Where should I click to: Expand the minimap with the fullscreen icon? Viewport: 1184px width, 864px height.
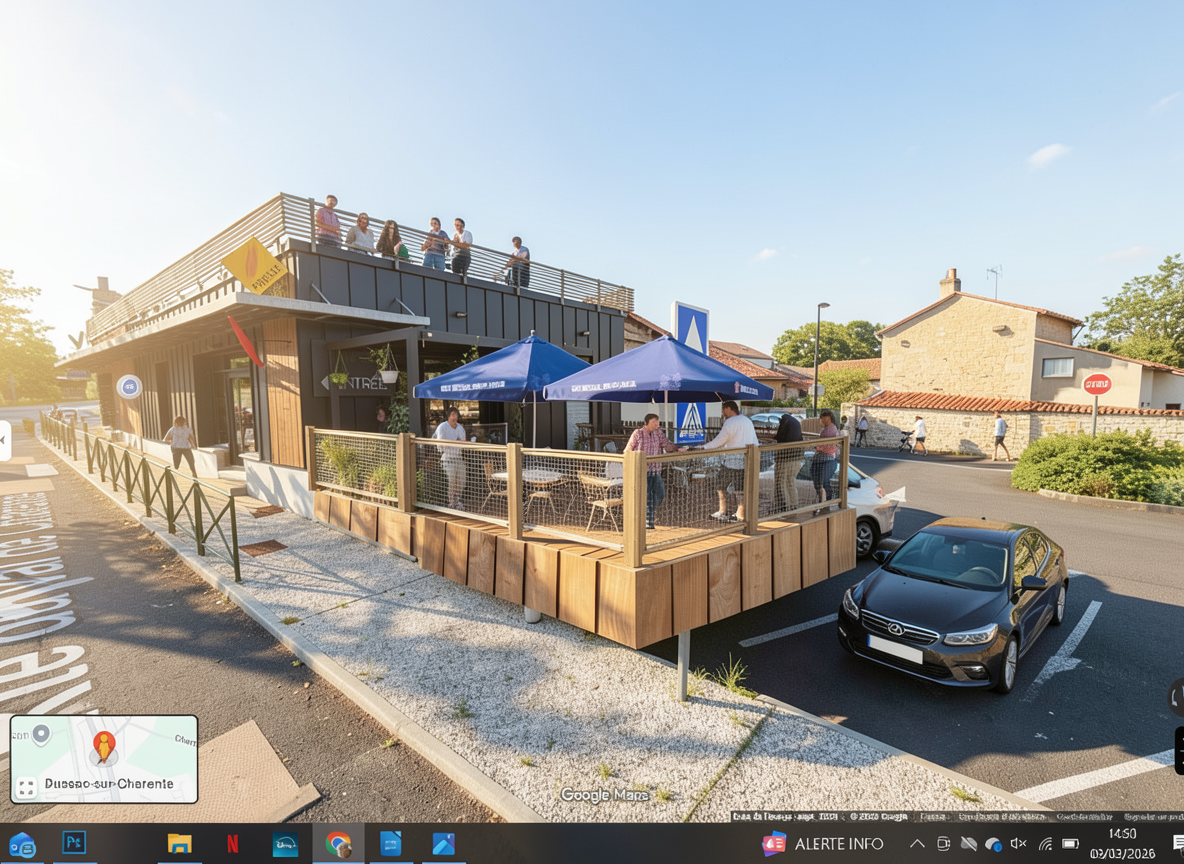click(26, 788)
